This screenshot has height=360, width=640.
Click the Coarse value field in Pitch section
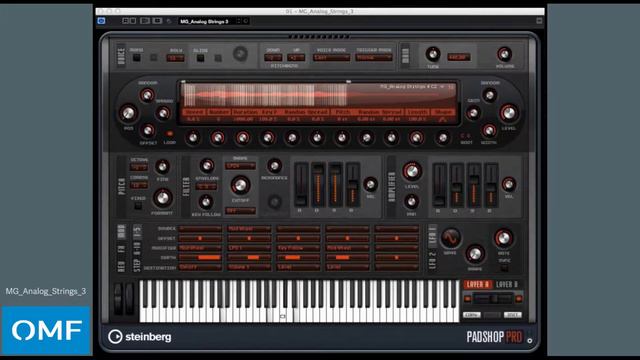point(139,185)
